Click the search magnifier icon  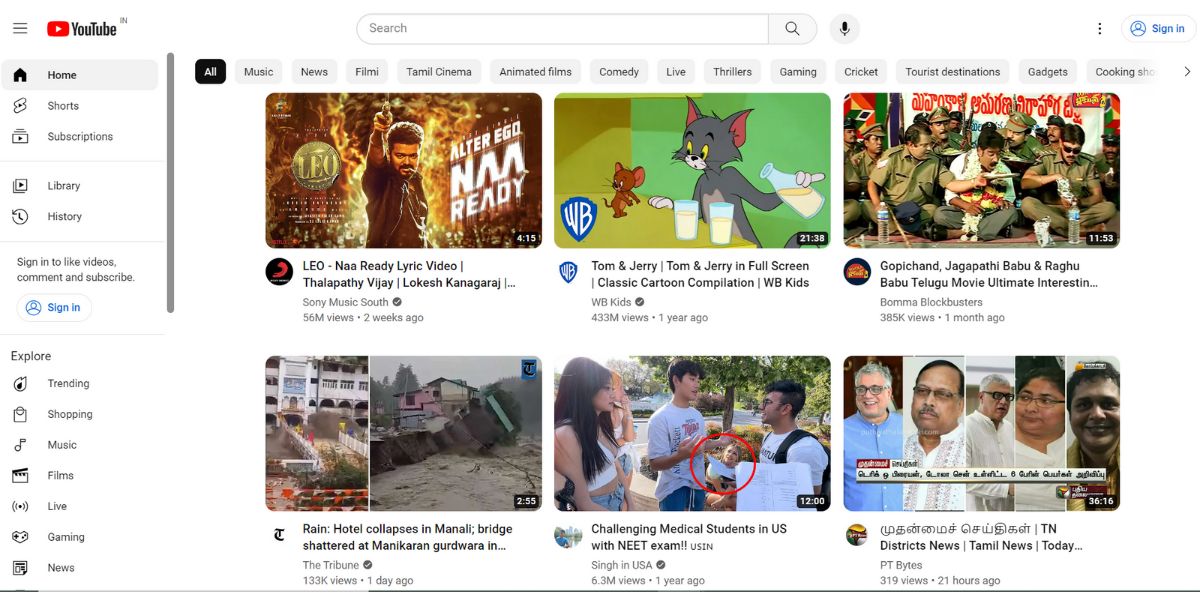point(793,28)
